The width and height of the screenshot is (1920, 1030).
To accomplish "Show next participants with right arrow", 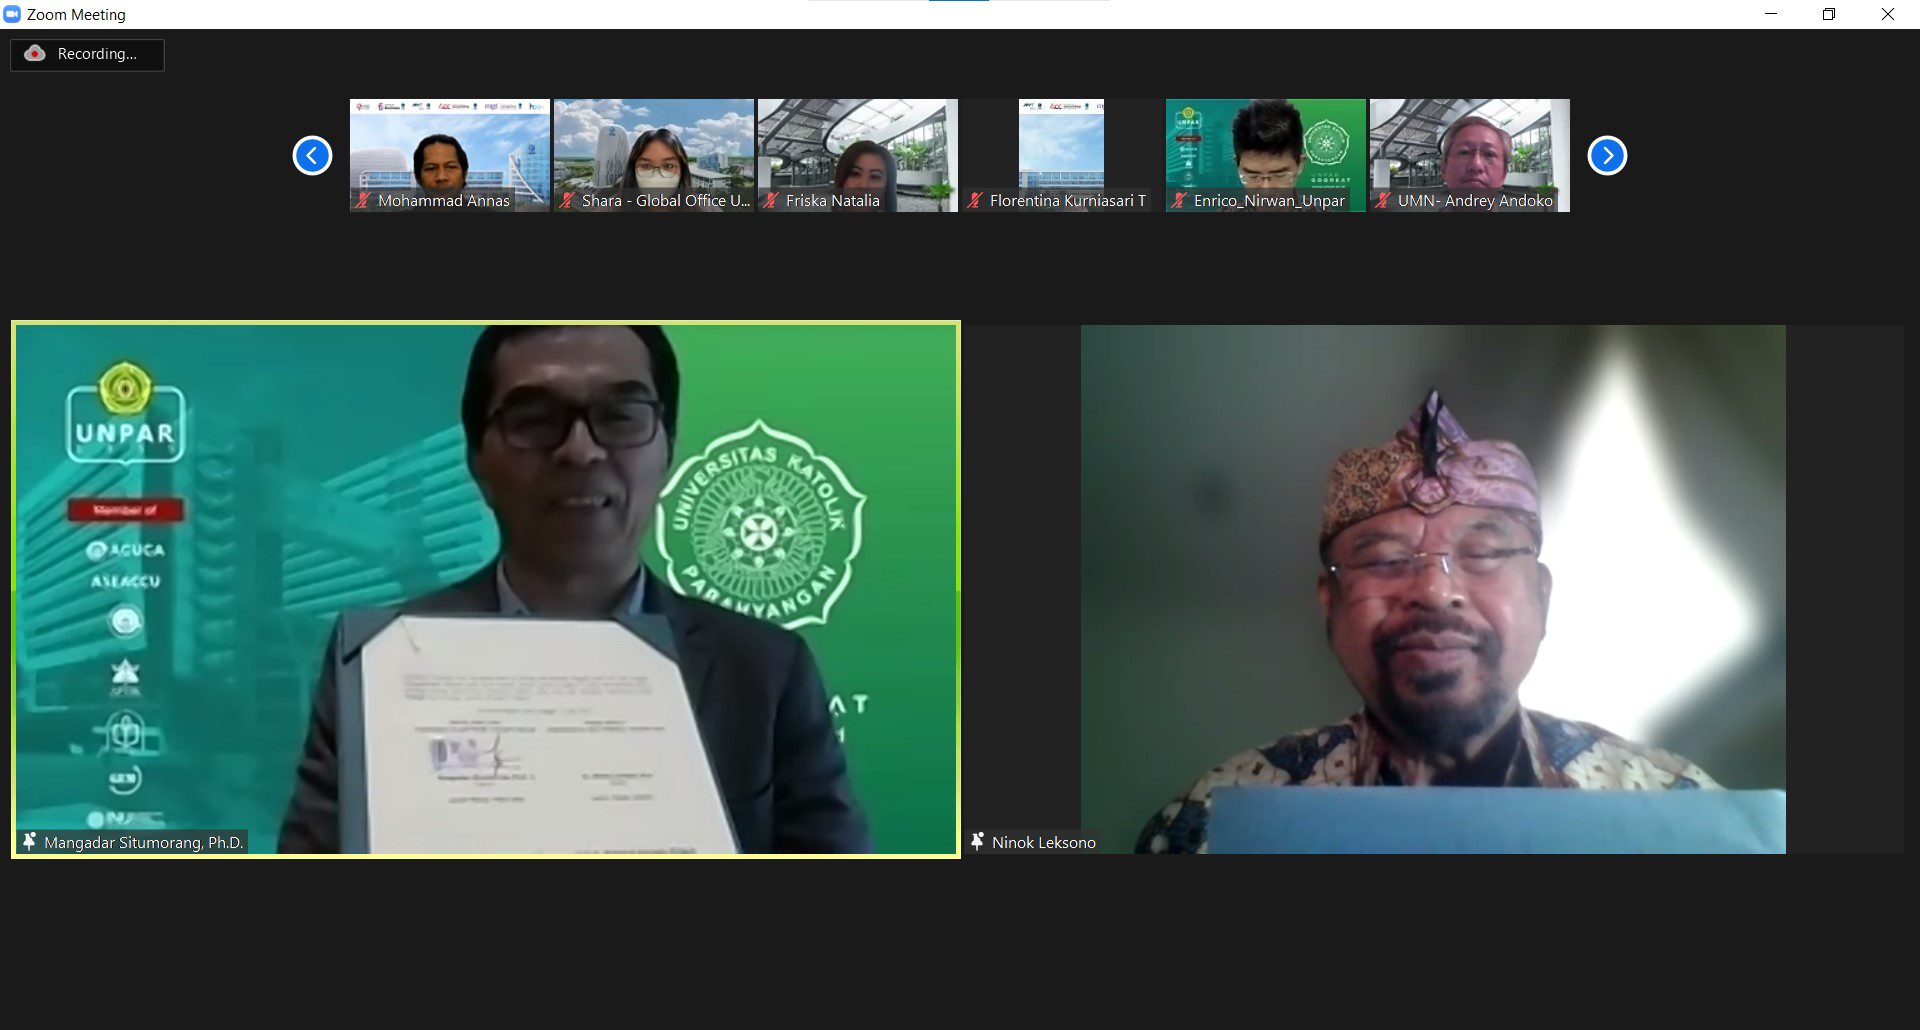I will (1607, 155).
